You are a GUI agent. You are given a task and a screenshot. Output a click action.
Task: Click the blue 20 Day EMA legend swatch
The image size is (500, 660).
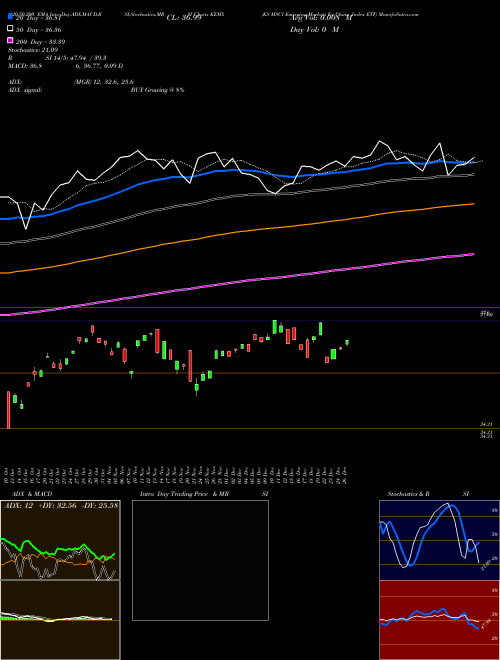coord(10,17)
